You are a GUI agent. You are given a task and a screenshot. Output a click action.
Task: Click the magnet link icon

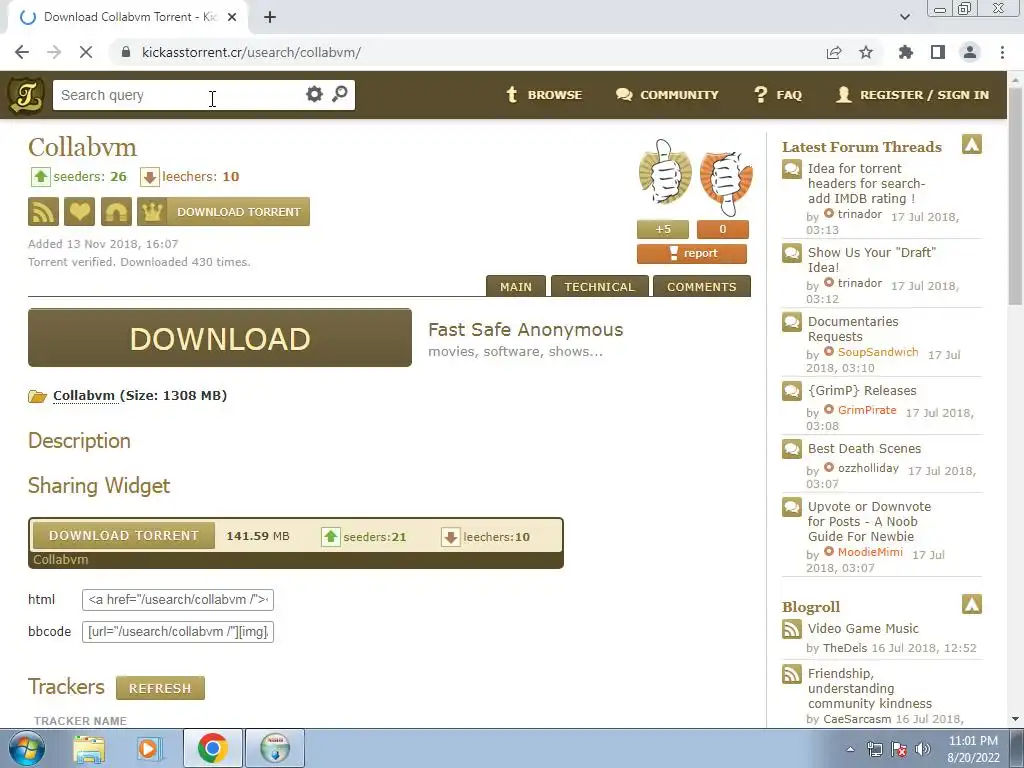tap(116, 212)
